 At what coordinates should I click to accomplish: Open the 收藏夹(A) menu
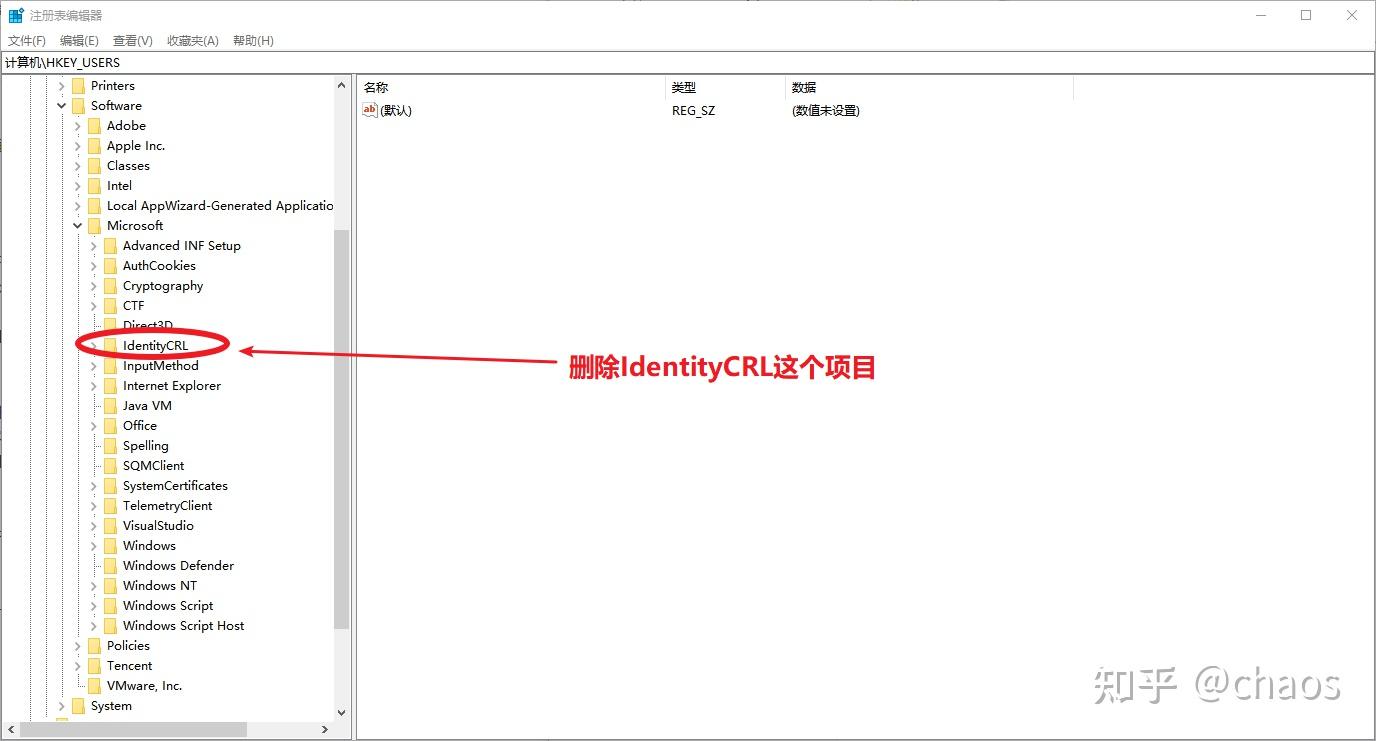(192, 41)
